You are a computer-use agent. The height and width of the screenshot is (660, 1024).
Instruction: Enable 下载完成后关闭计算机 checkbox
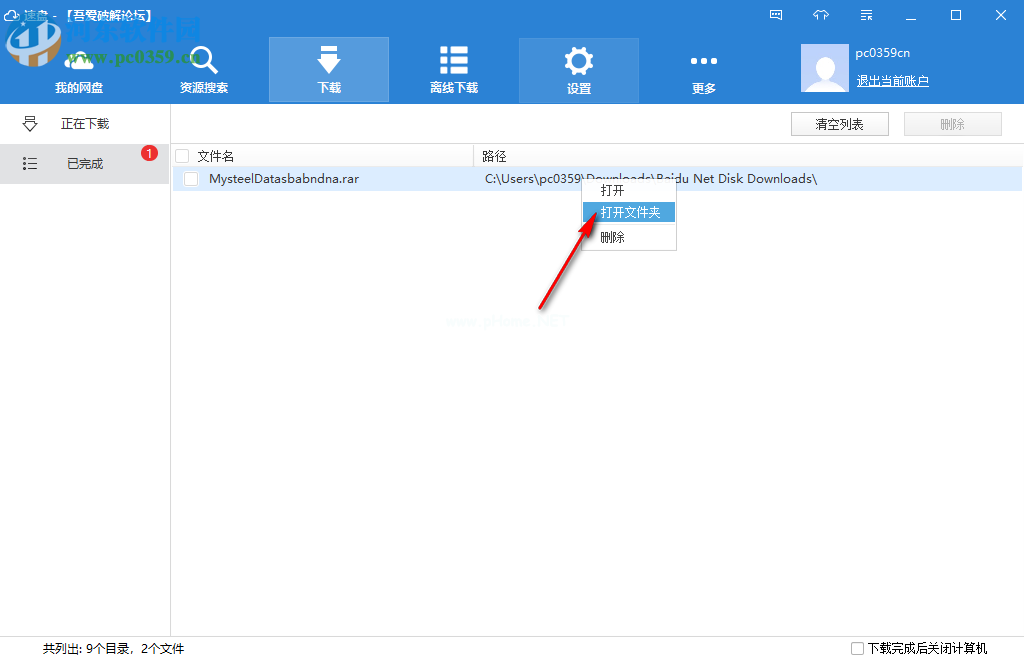(x=857, y=648)
